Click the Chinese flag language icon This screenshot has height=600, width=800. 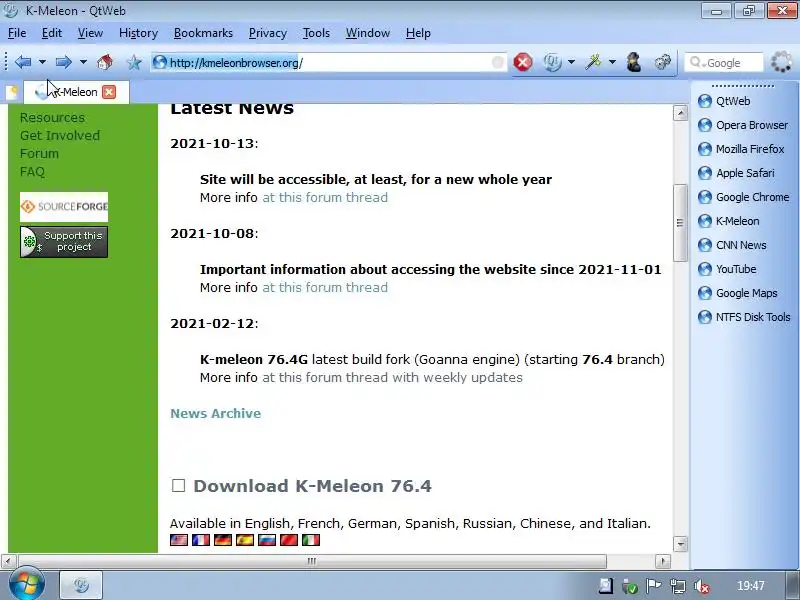pyautogui.click(x=288, y=540)
